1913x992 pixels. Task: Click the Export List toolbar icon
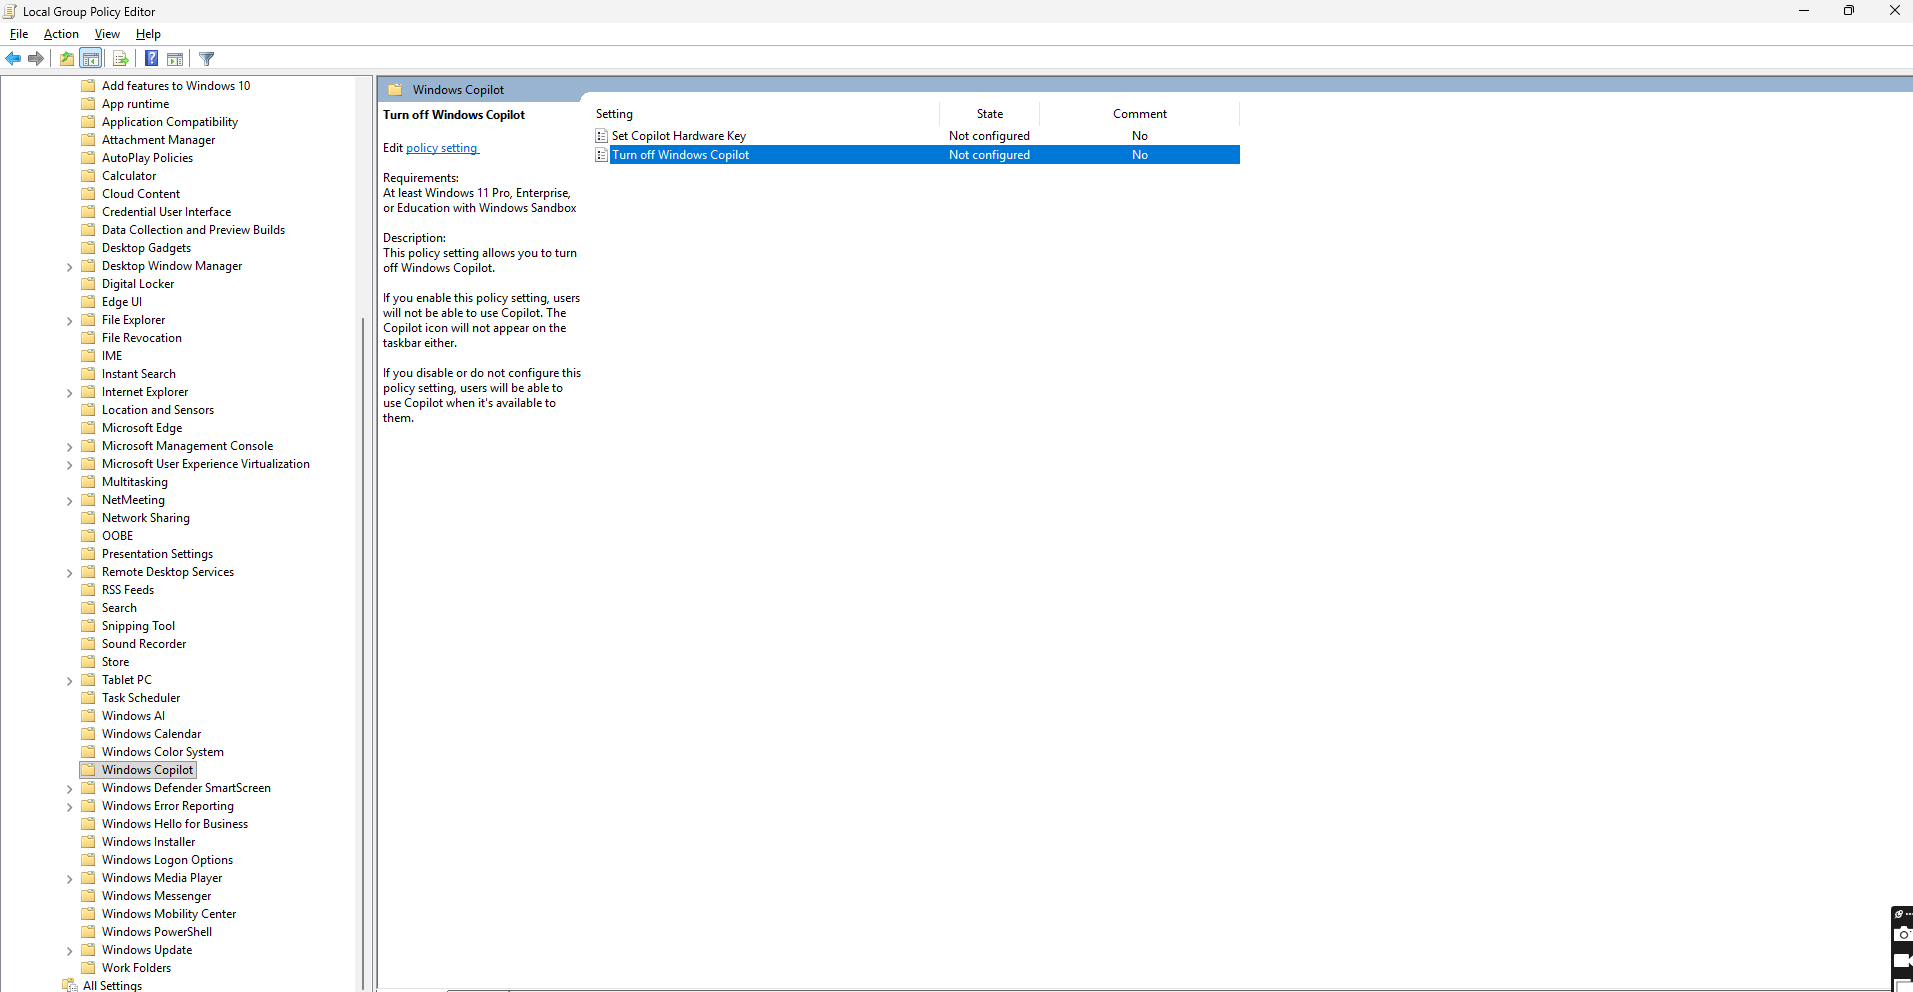tap(120, 59)
